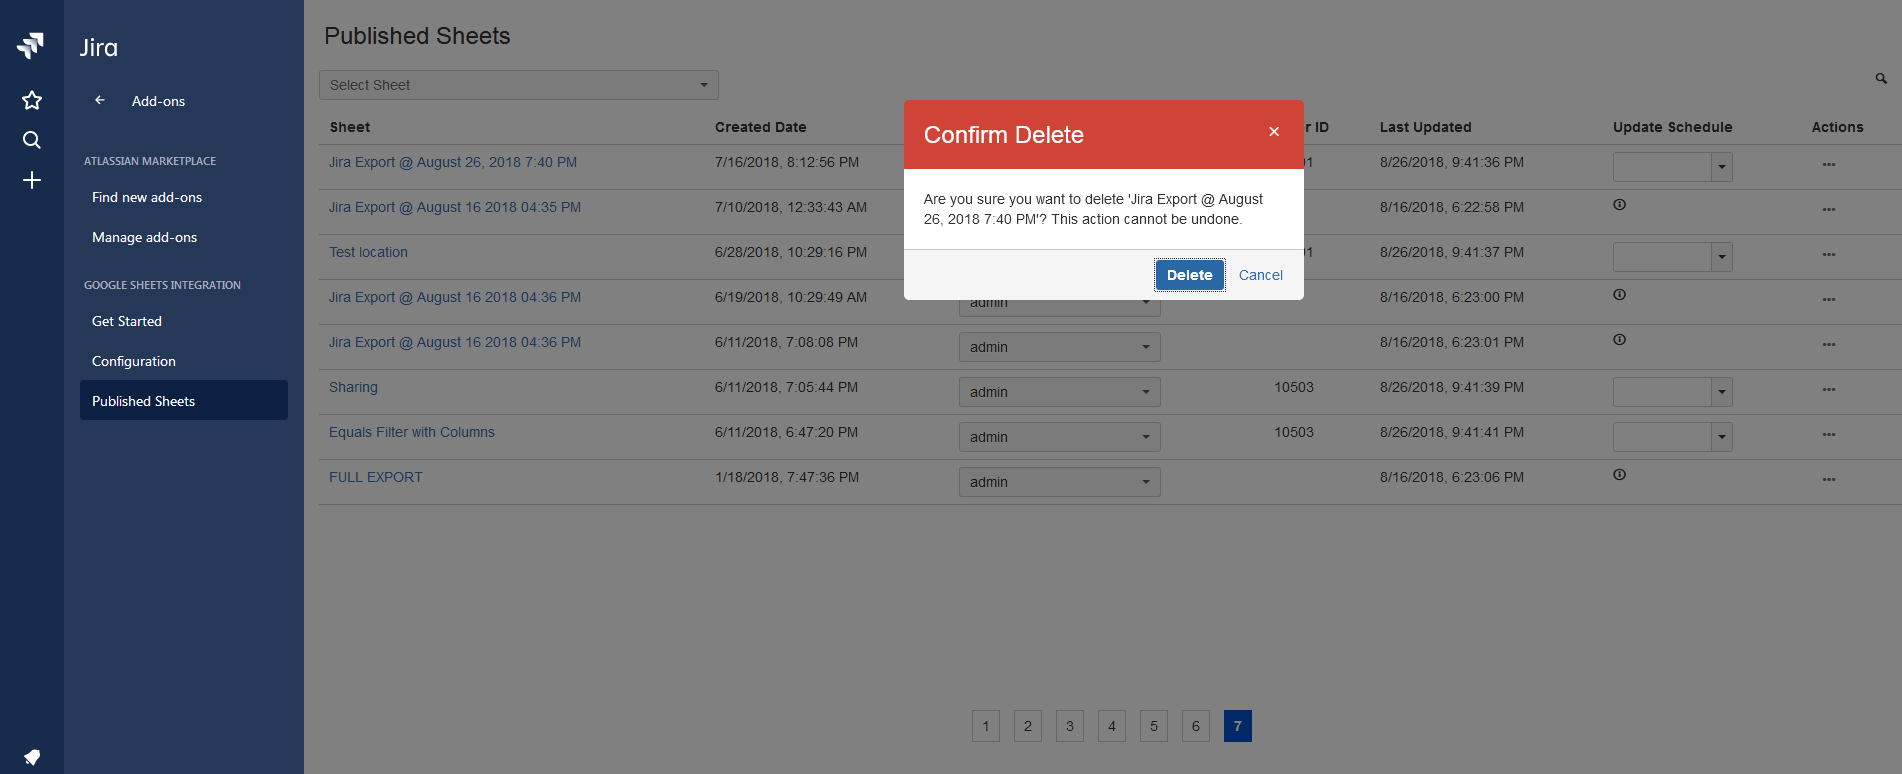Click the table search icon at top right
Screen dimensions: 1902x774
click(x=1880, y=78)
